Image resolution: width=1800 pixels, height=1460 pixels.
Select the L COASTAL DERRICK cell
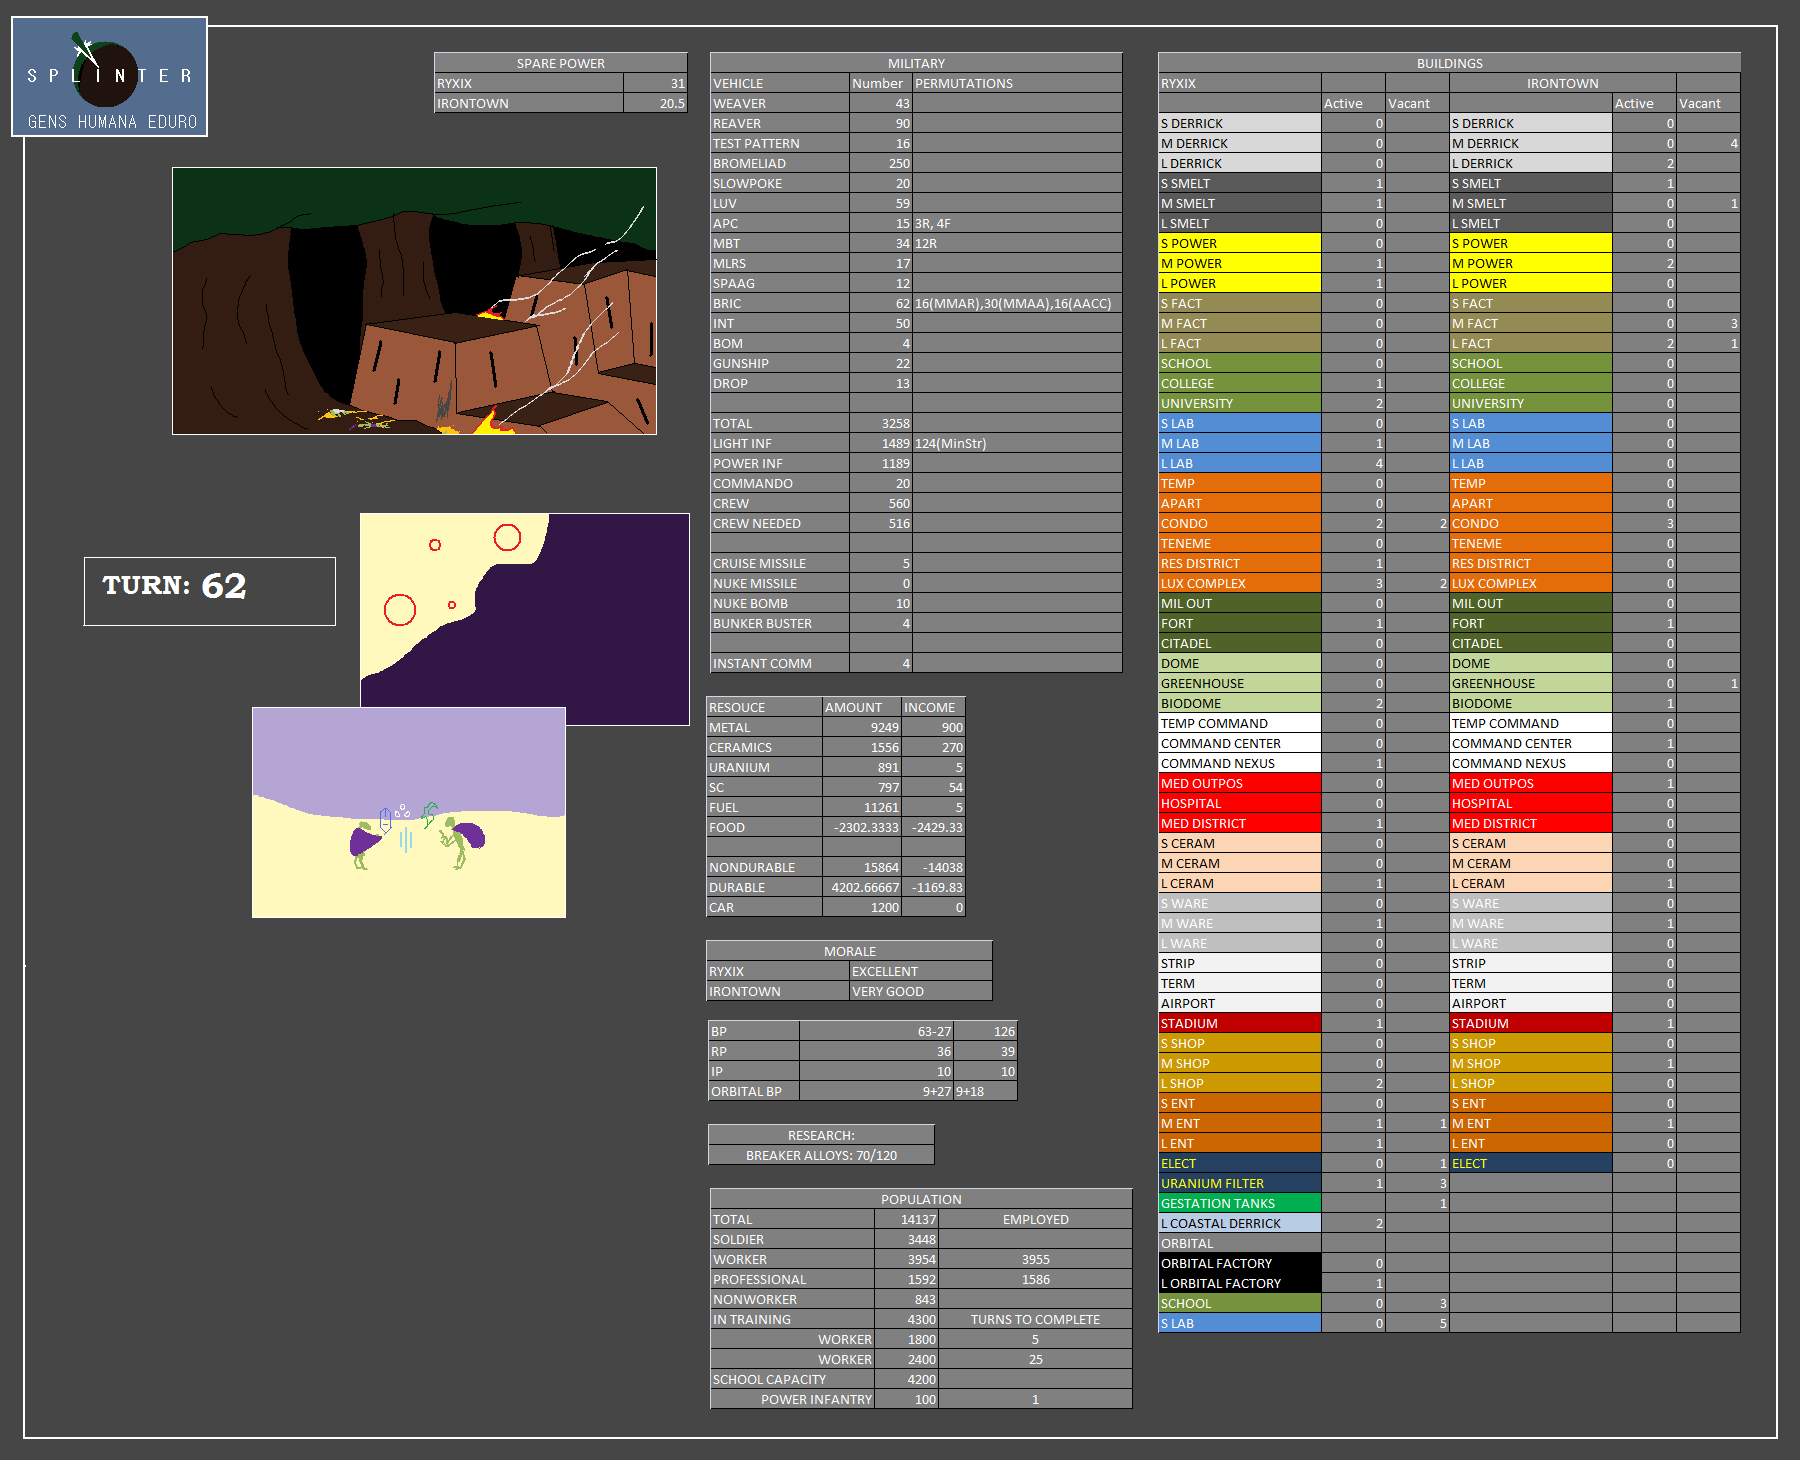coord(1239,1223)
